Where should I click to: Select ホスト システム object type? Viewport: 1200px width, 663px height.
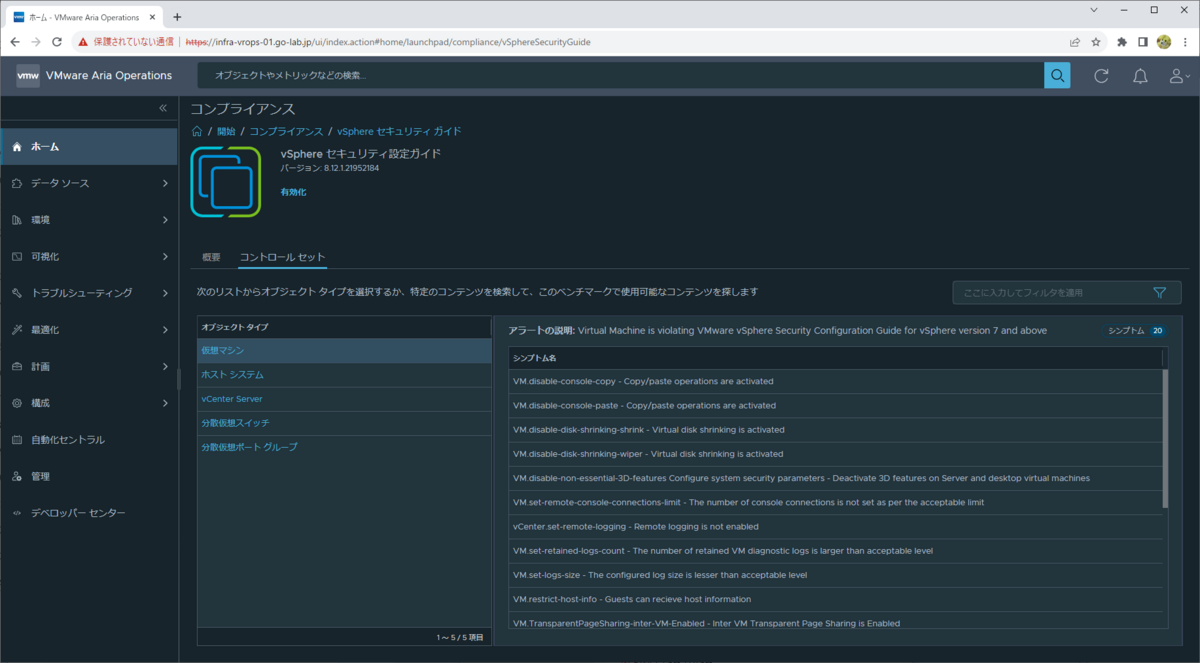(344, 375)
